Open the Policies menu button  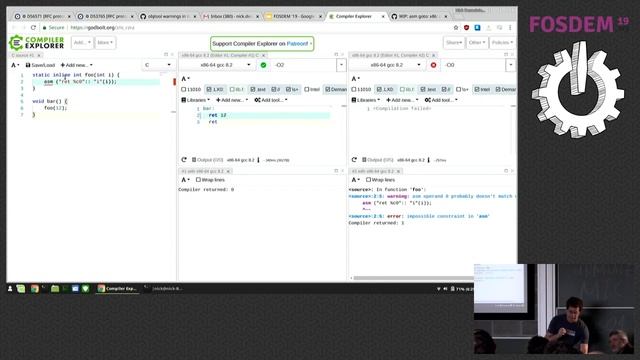coord(502,42)
